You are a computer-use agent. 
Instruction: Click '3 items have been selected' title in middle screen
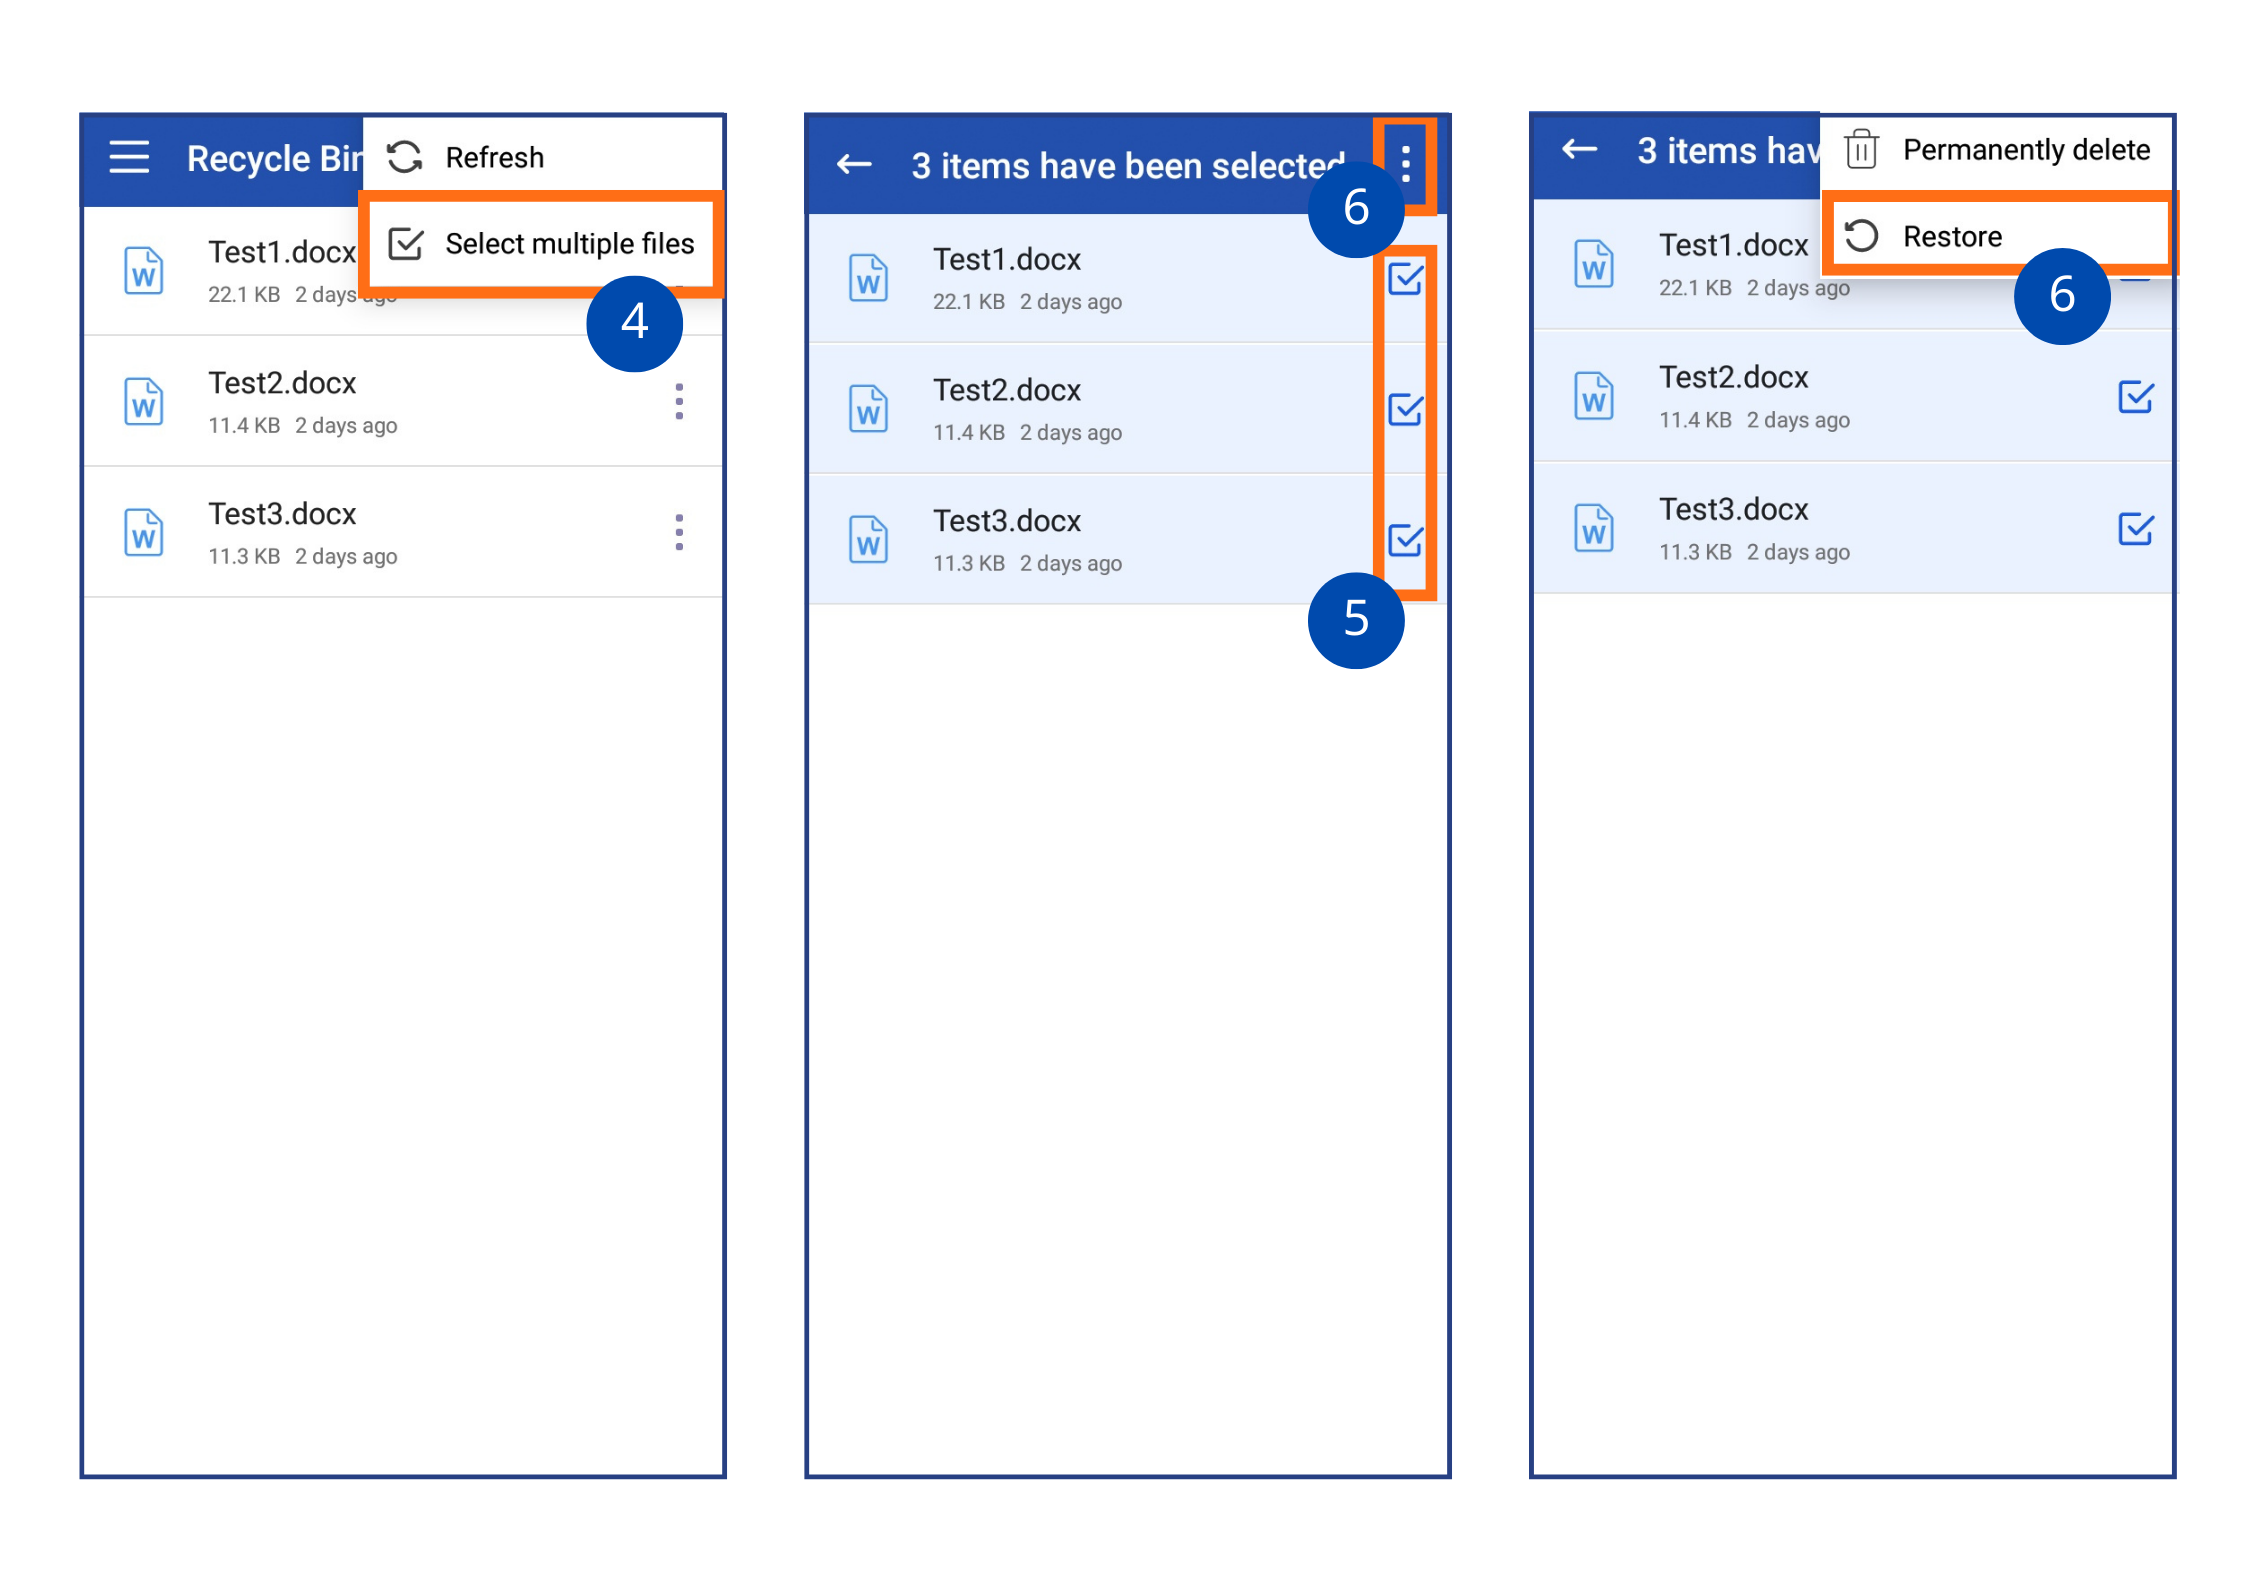coord(1128,165)
